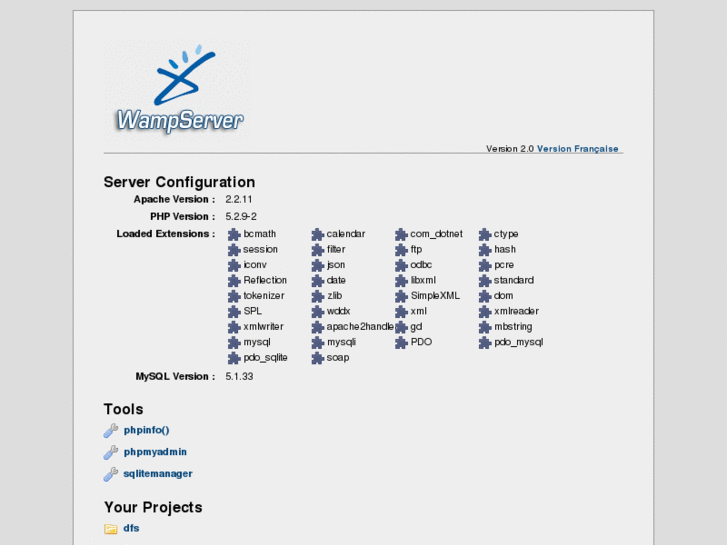Click the puzzle icon beside SimpleXML
Viewport: 727px width, 545px height.
[x=401, y=296]
